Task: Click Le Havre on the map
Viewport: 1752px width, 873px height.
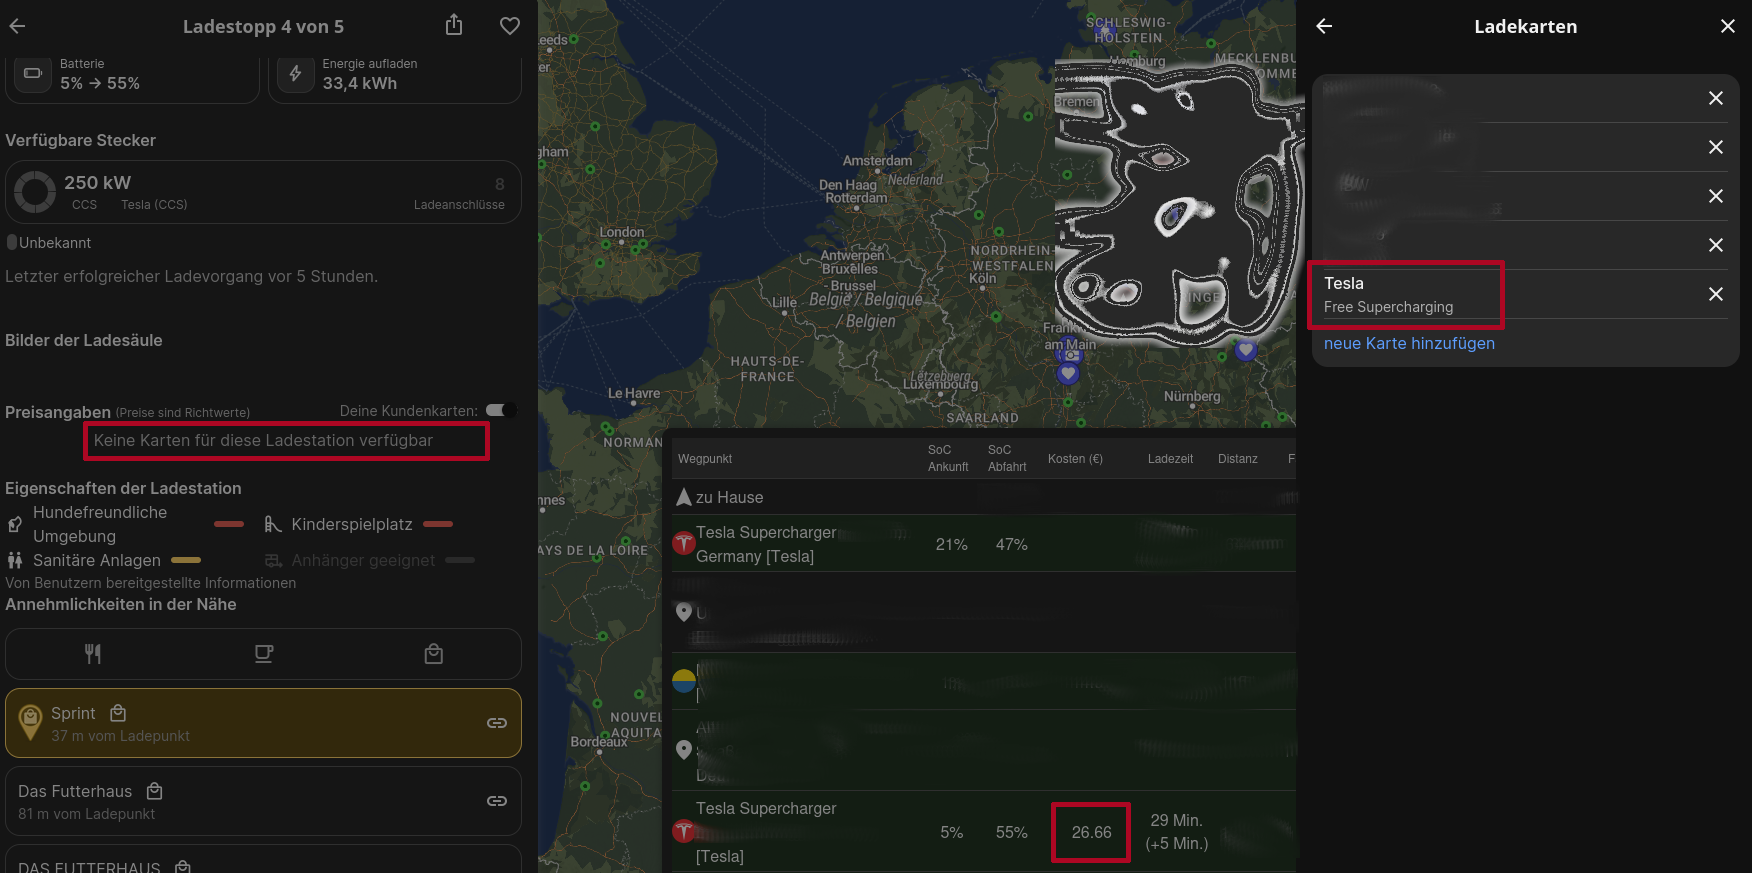Action: (x=634, y=393)
